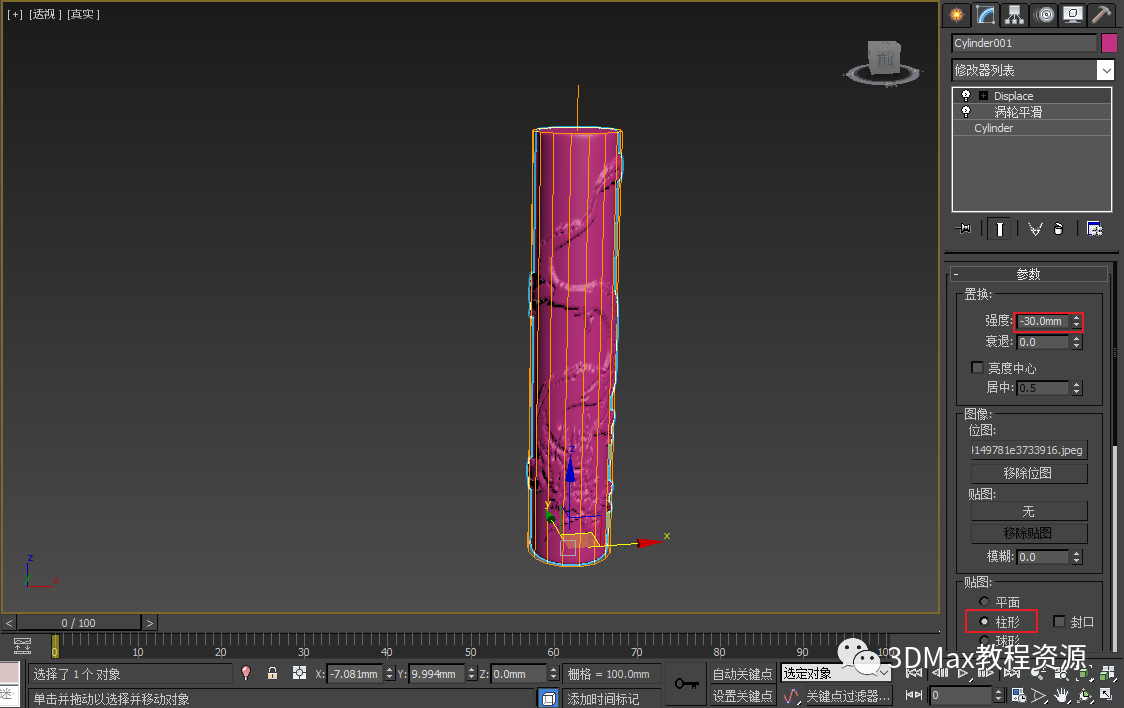
Task: Toggle Show End Result icon
Action: (999, 229)
